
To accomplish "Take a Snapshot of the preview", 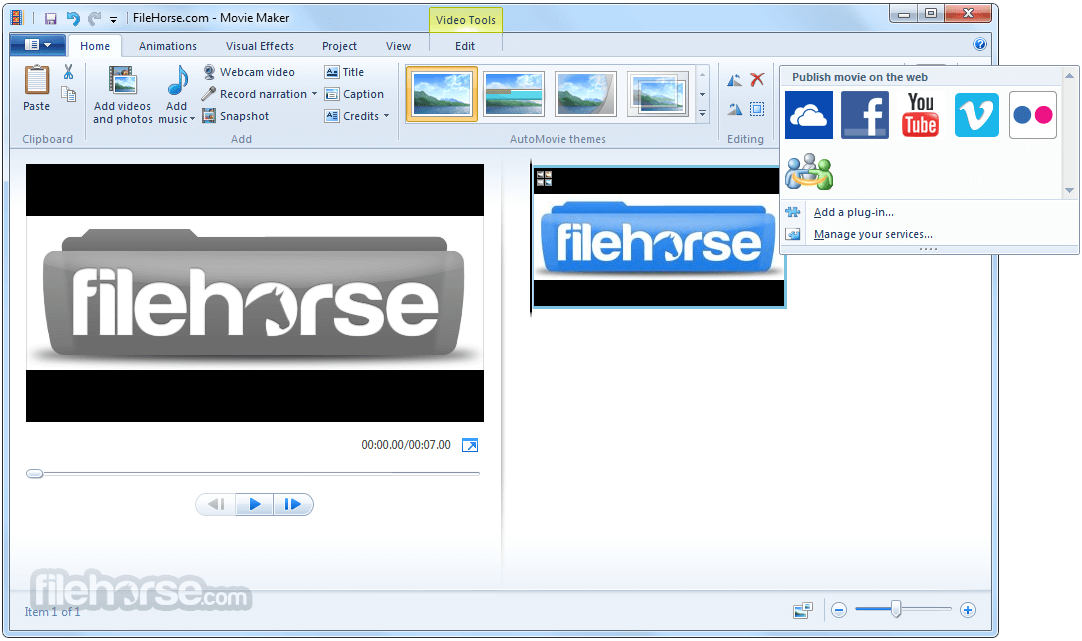I will point(236,116).
